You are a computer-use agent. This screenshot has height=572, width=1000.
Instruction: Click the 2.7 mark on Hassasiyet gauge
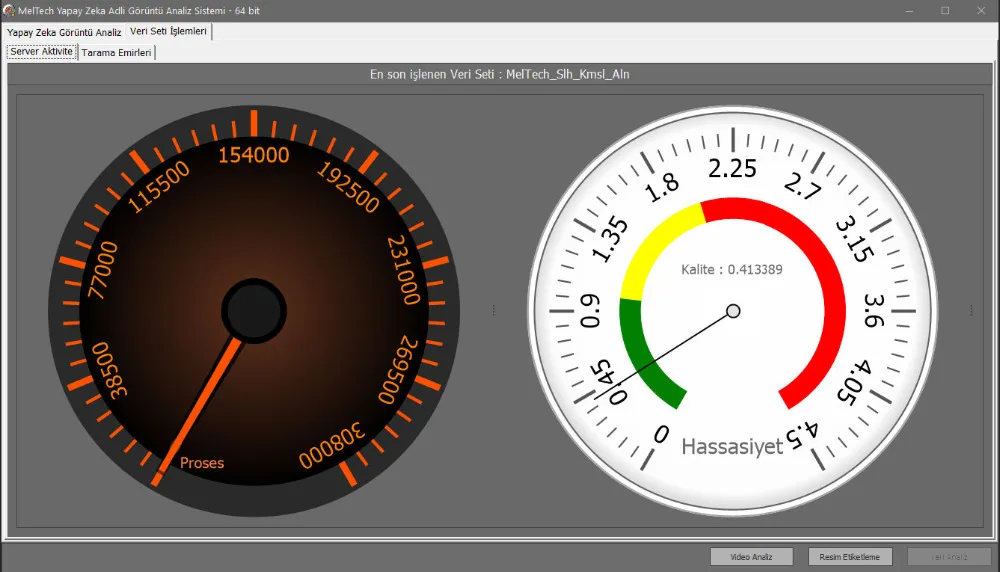[x=802, y=186]
